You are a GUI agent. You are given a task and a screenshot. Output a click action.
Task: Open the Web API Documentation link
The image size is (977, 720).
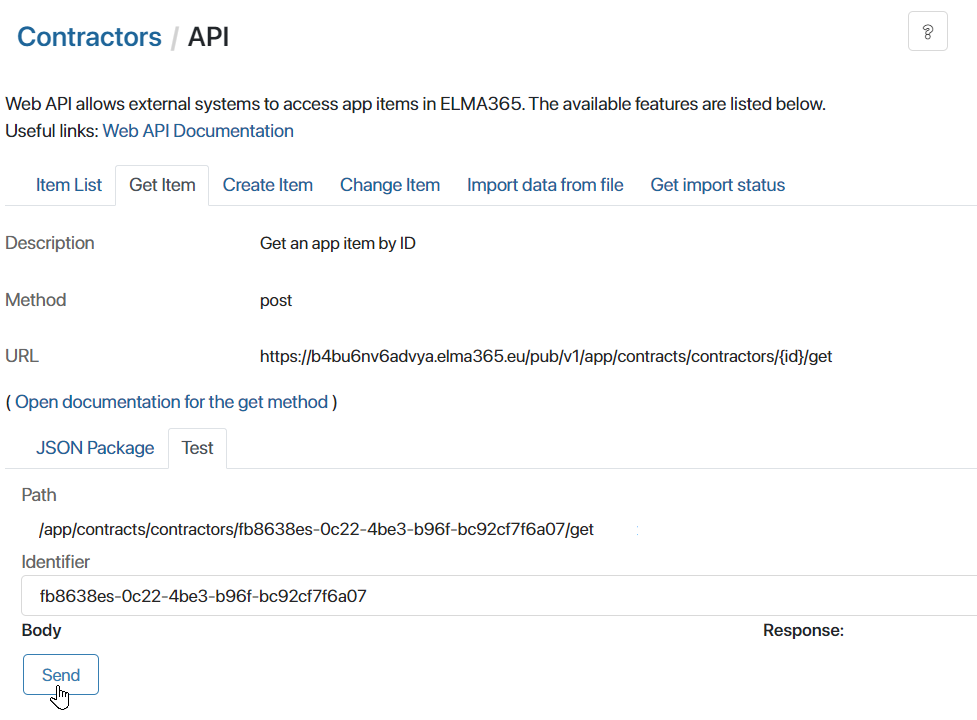tap(198, 131)
